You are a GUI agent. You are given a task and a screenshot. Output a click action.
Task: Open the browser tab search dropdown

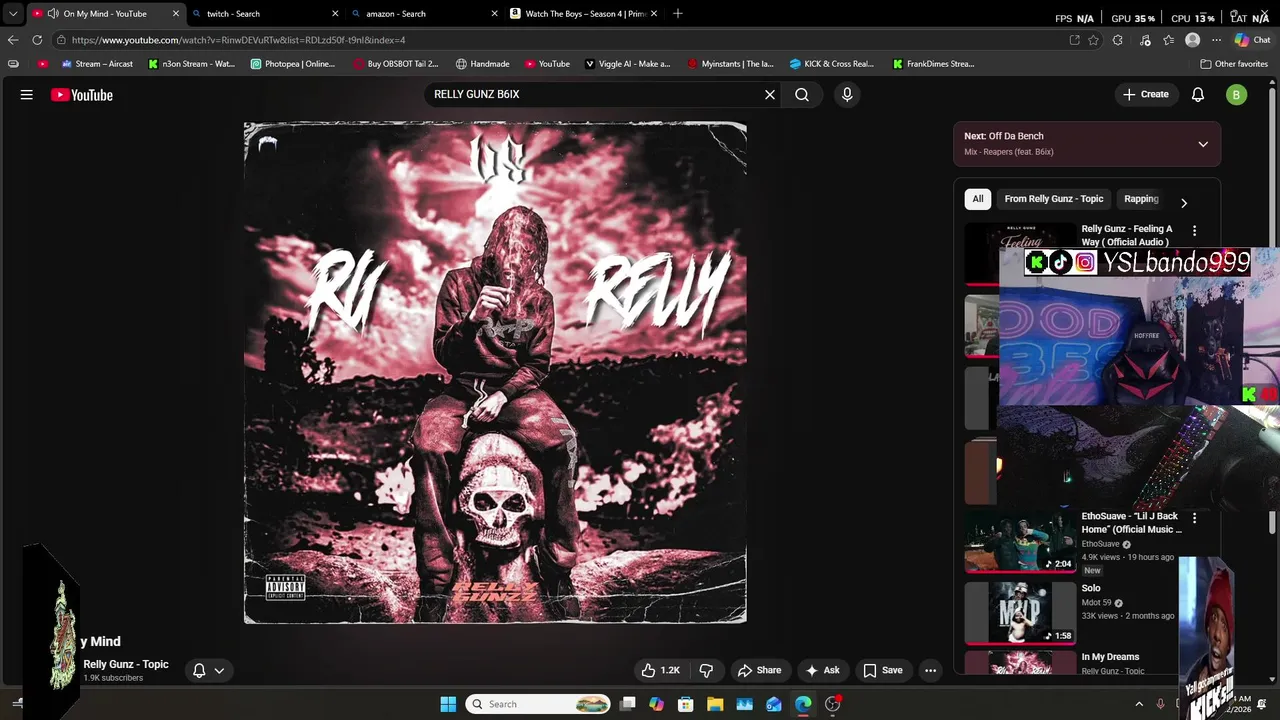click(13, 13)
